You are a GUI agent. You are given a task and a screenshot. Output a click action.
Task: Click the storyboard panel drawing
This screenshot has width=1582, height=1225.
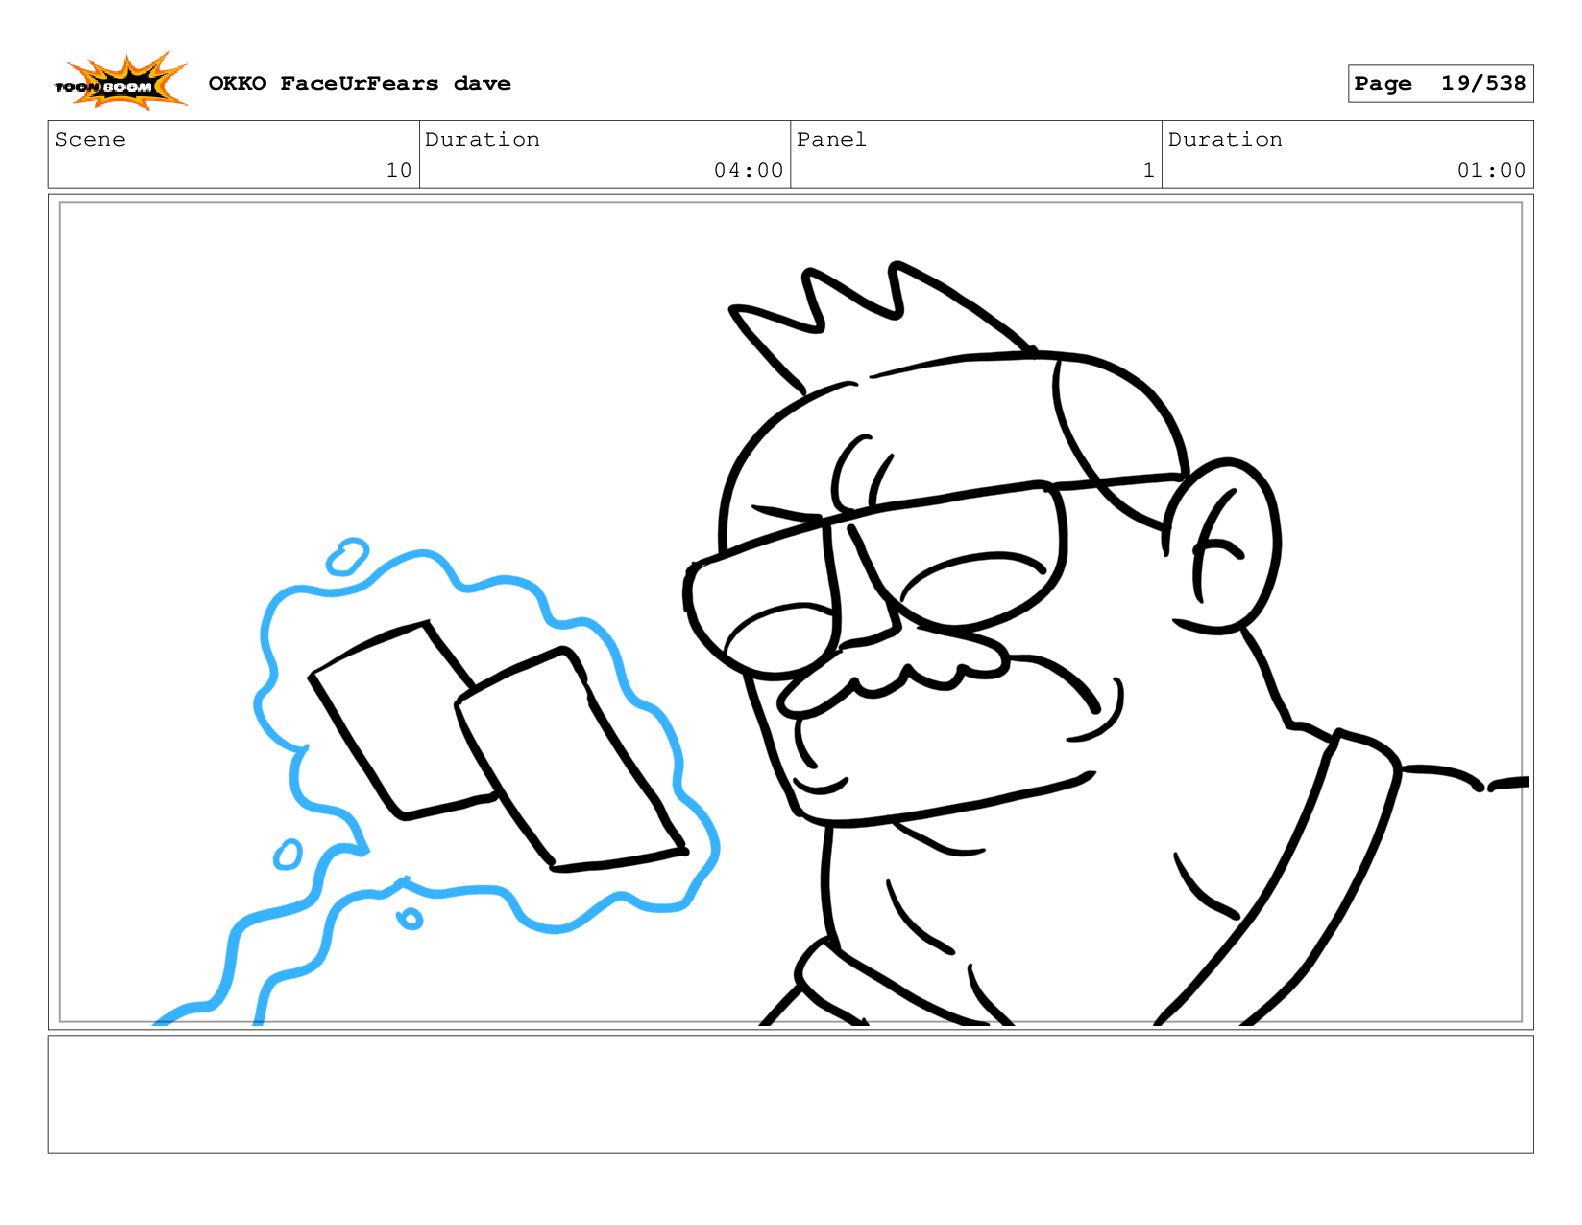[790, 612]
